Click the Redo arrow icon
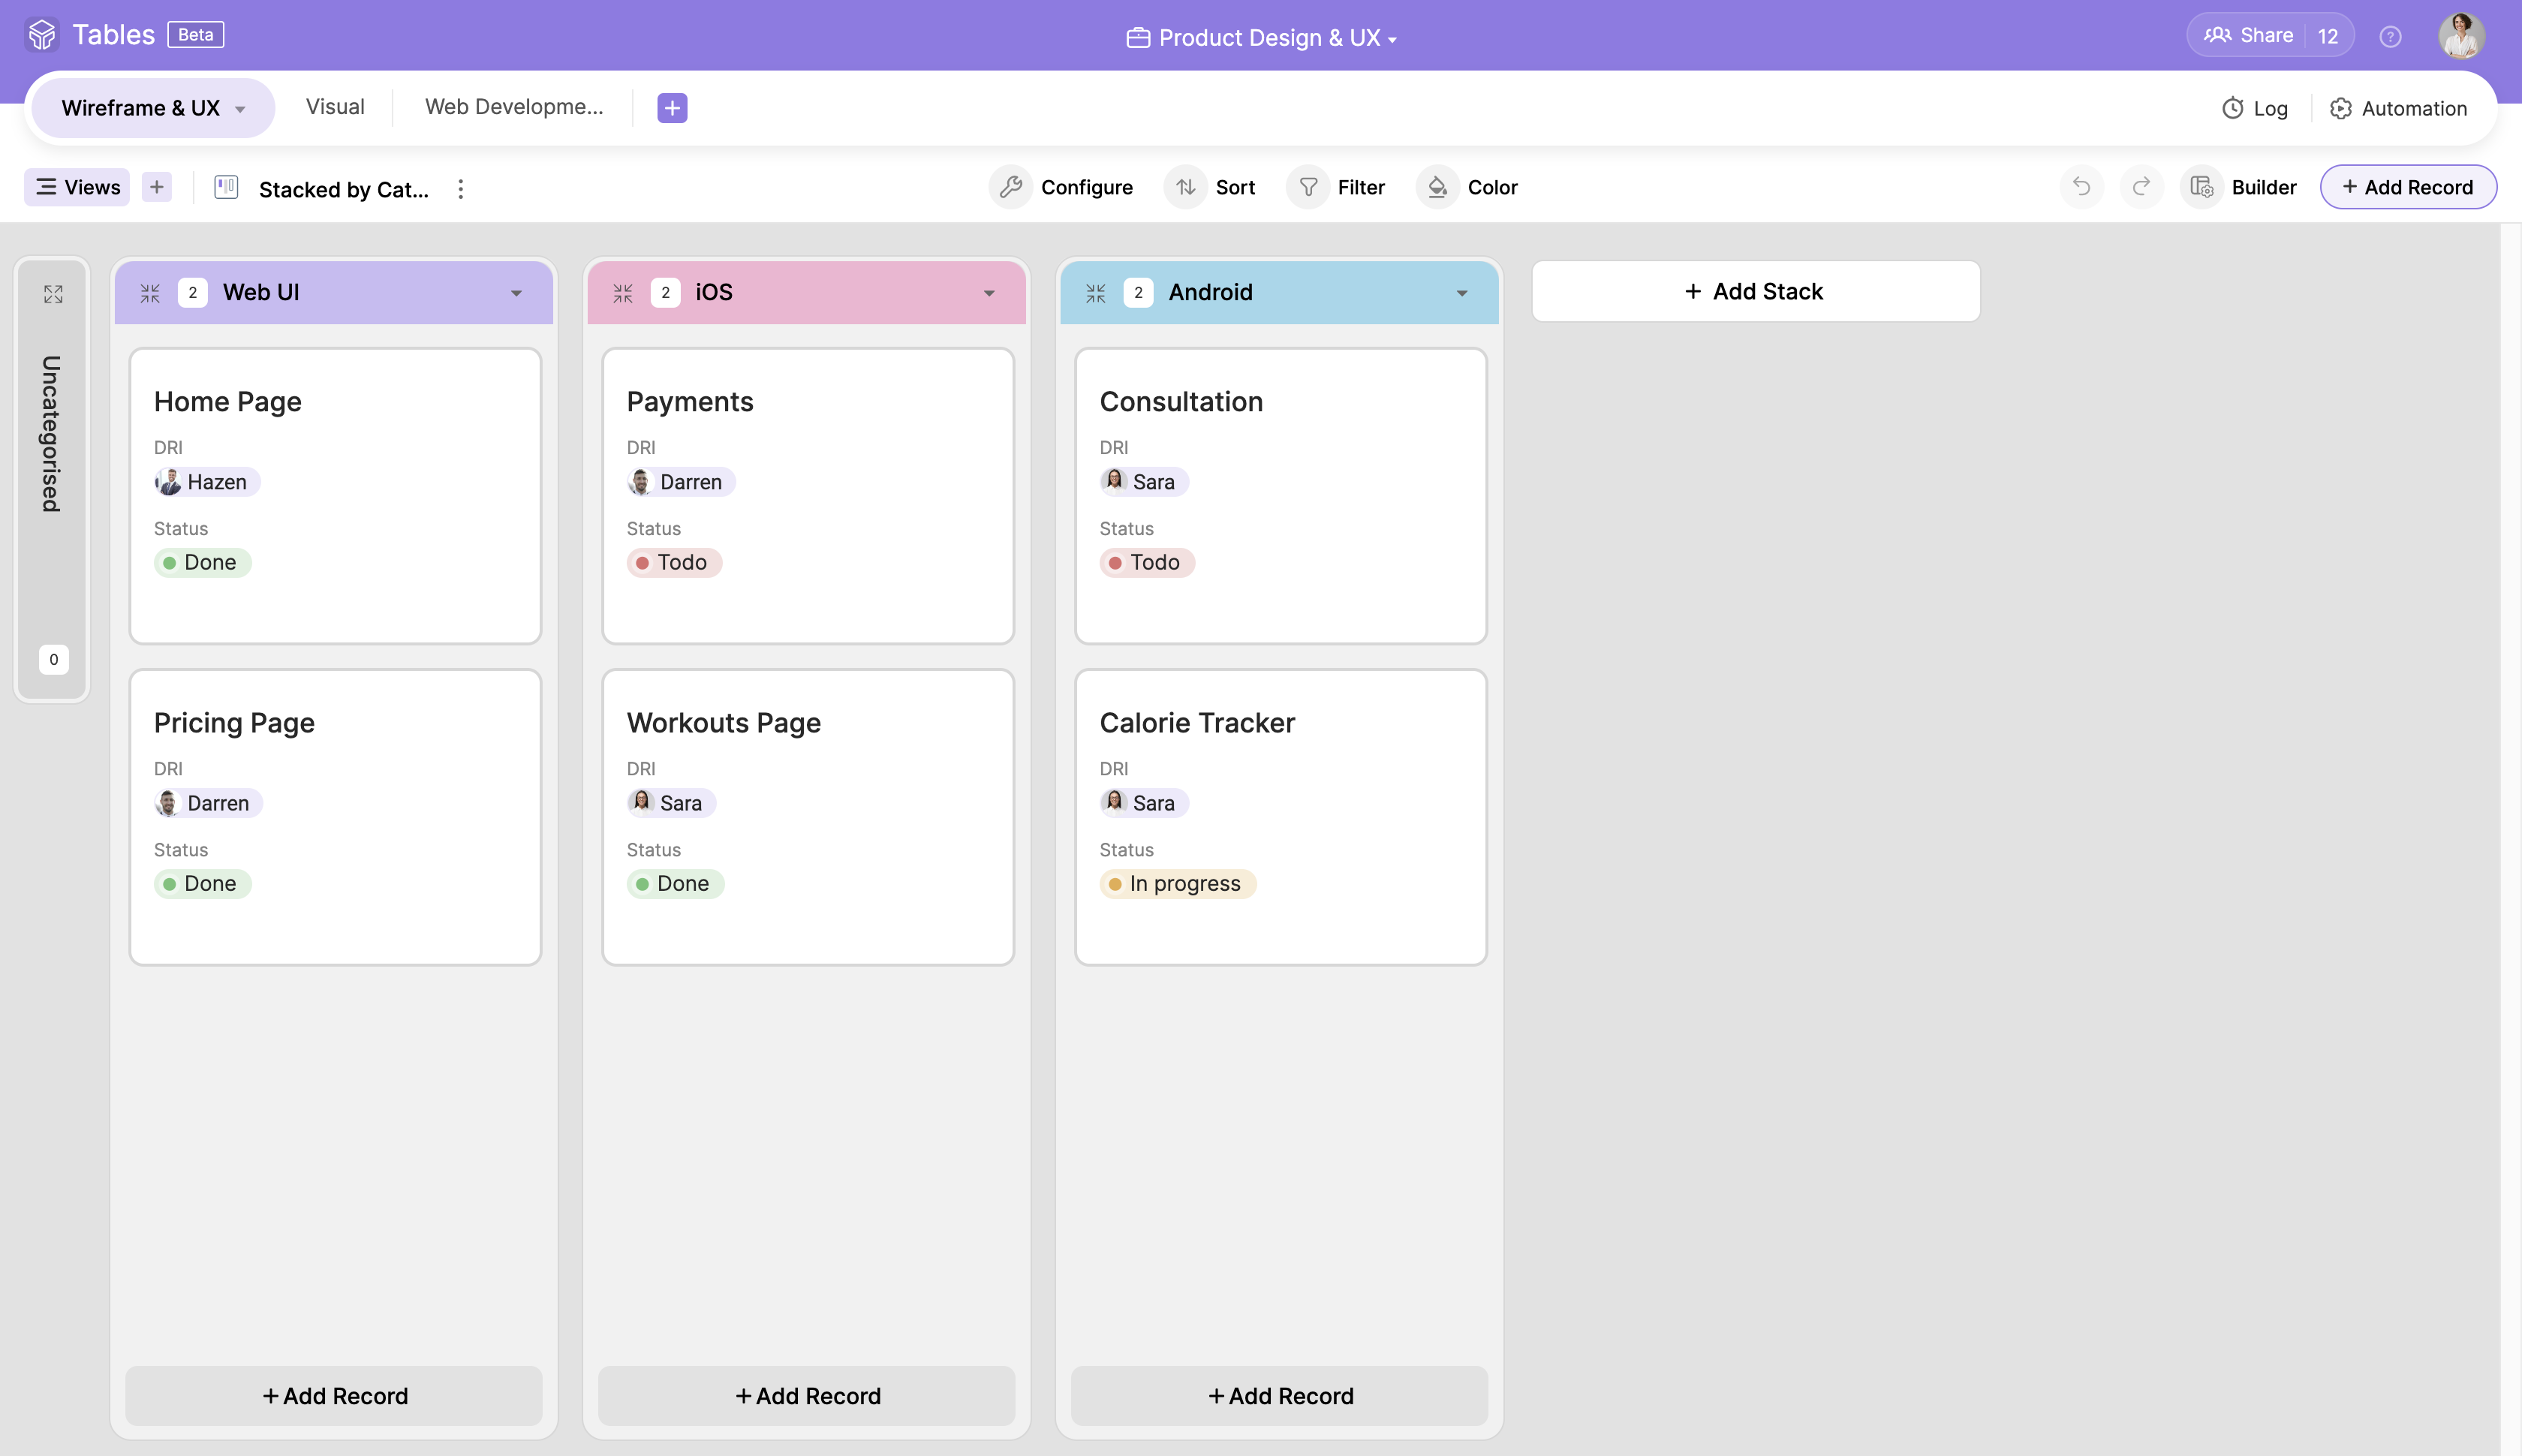Screen dimensions: 2522x1456 pos(2141,186)
